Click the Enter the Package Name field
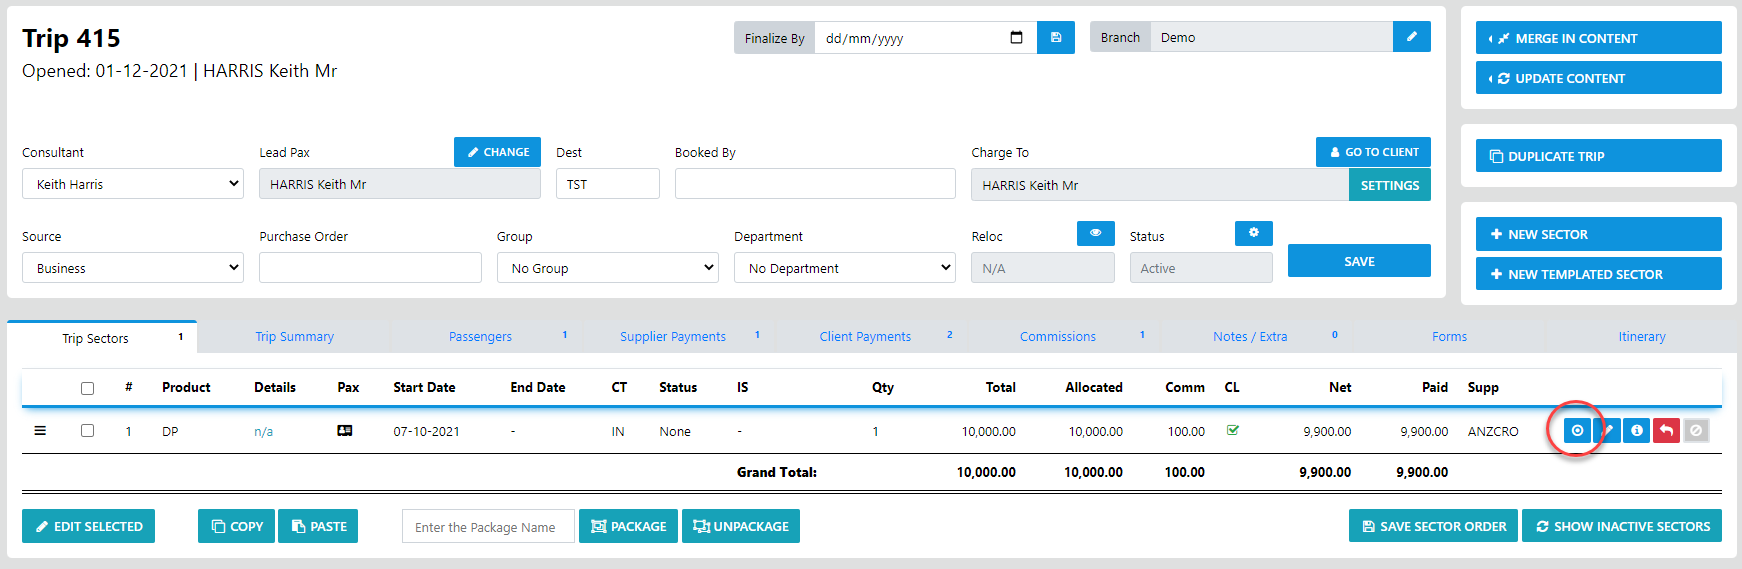1742x569 pixels. 488,526
